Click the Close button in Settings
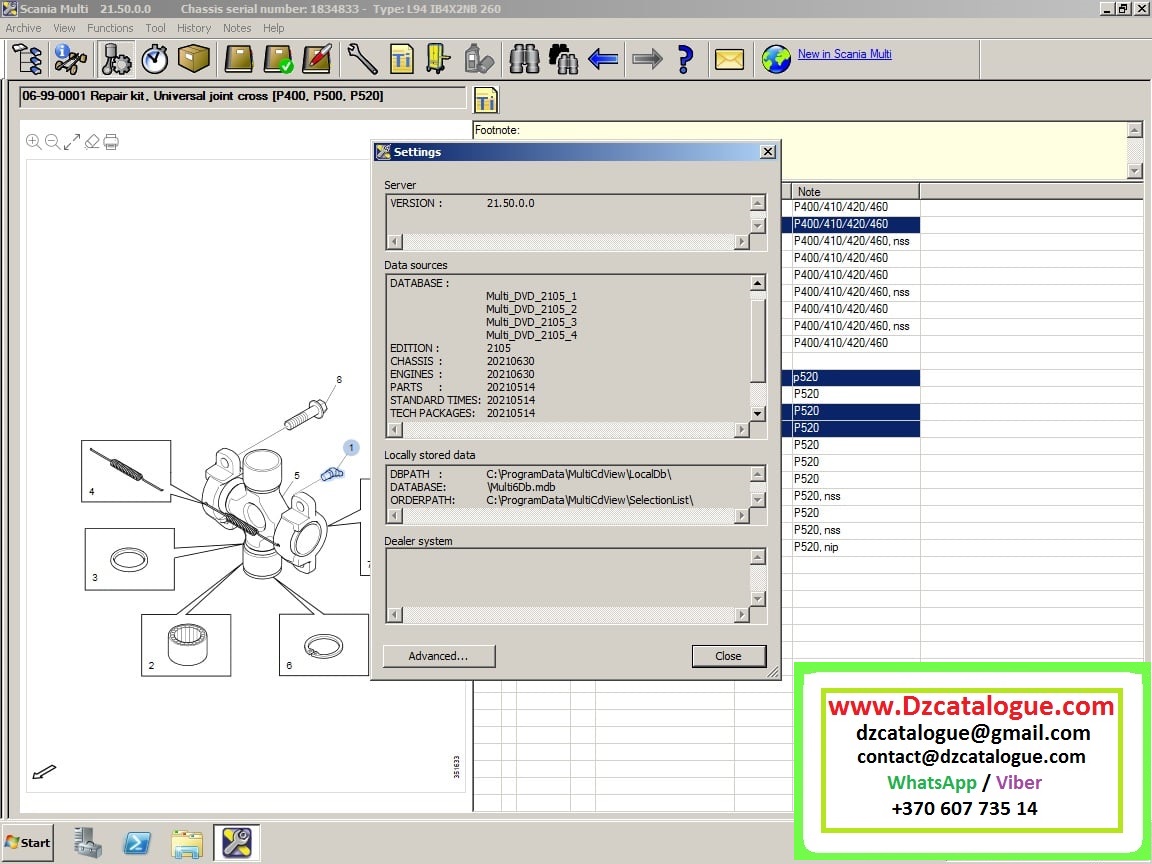Image resolution: width=1152 pixels, height=864 pixels. tap(728, 656)
